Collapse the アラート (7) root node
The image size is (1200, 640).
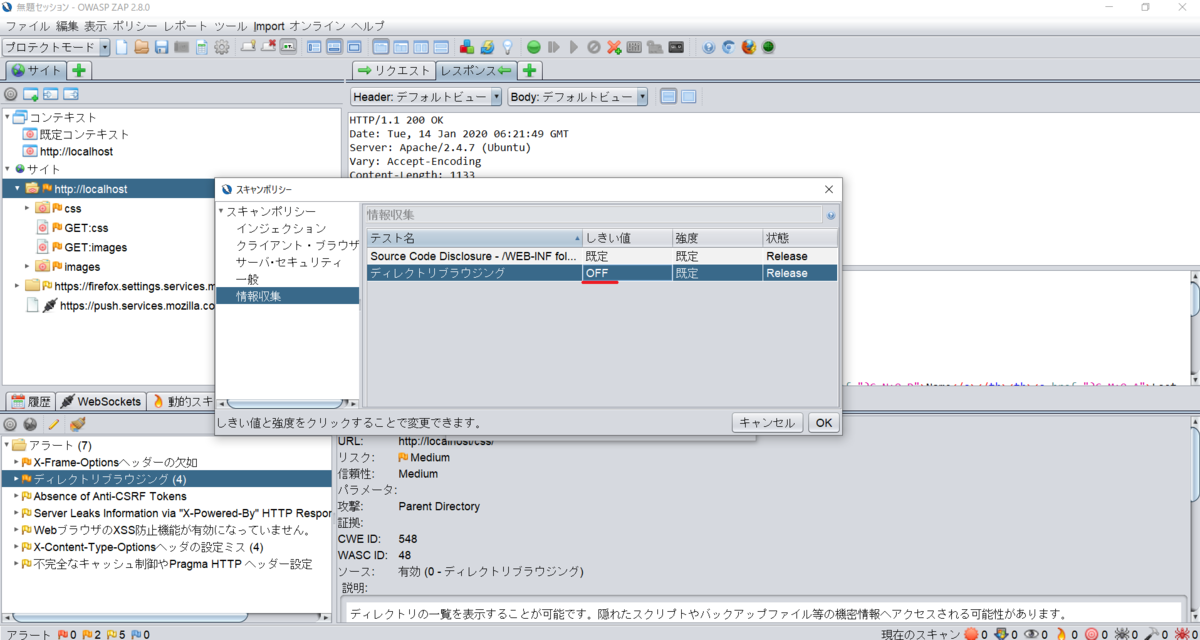(x=7, y=445)
